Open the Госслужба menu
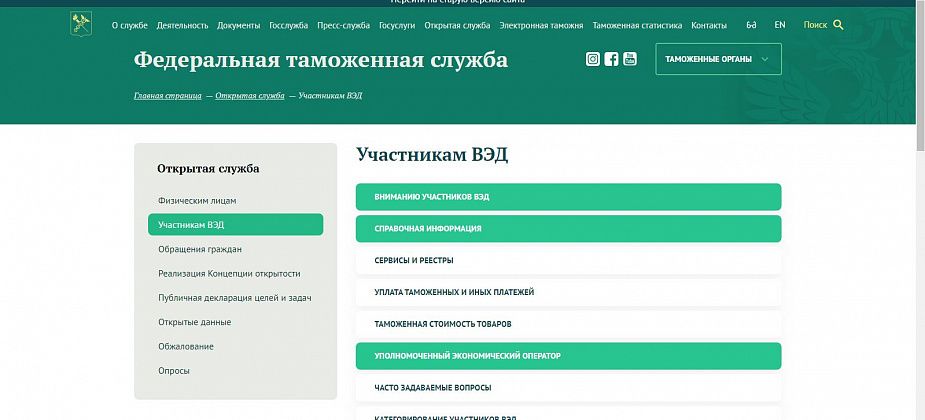 click(x=288, y=25)
